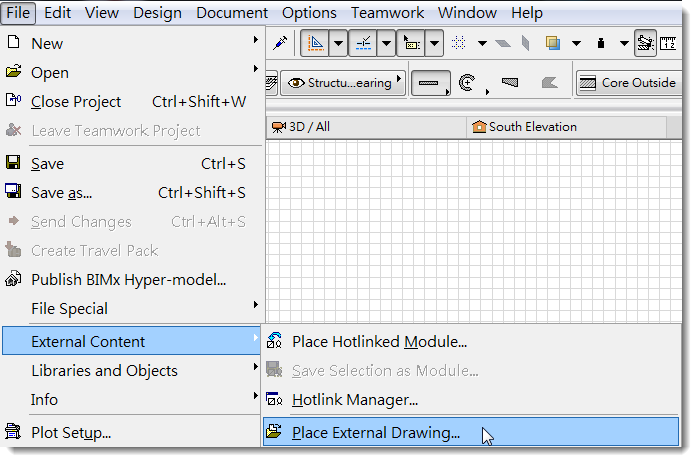The height and width of the screenshot is (462, 697).
Task: Open dropdown next to snap intersection tool
Action: click(x=386, y=43)
